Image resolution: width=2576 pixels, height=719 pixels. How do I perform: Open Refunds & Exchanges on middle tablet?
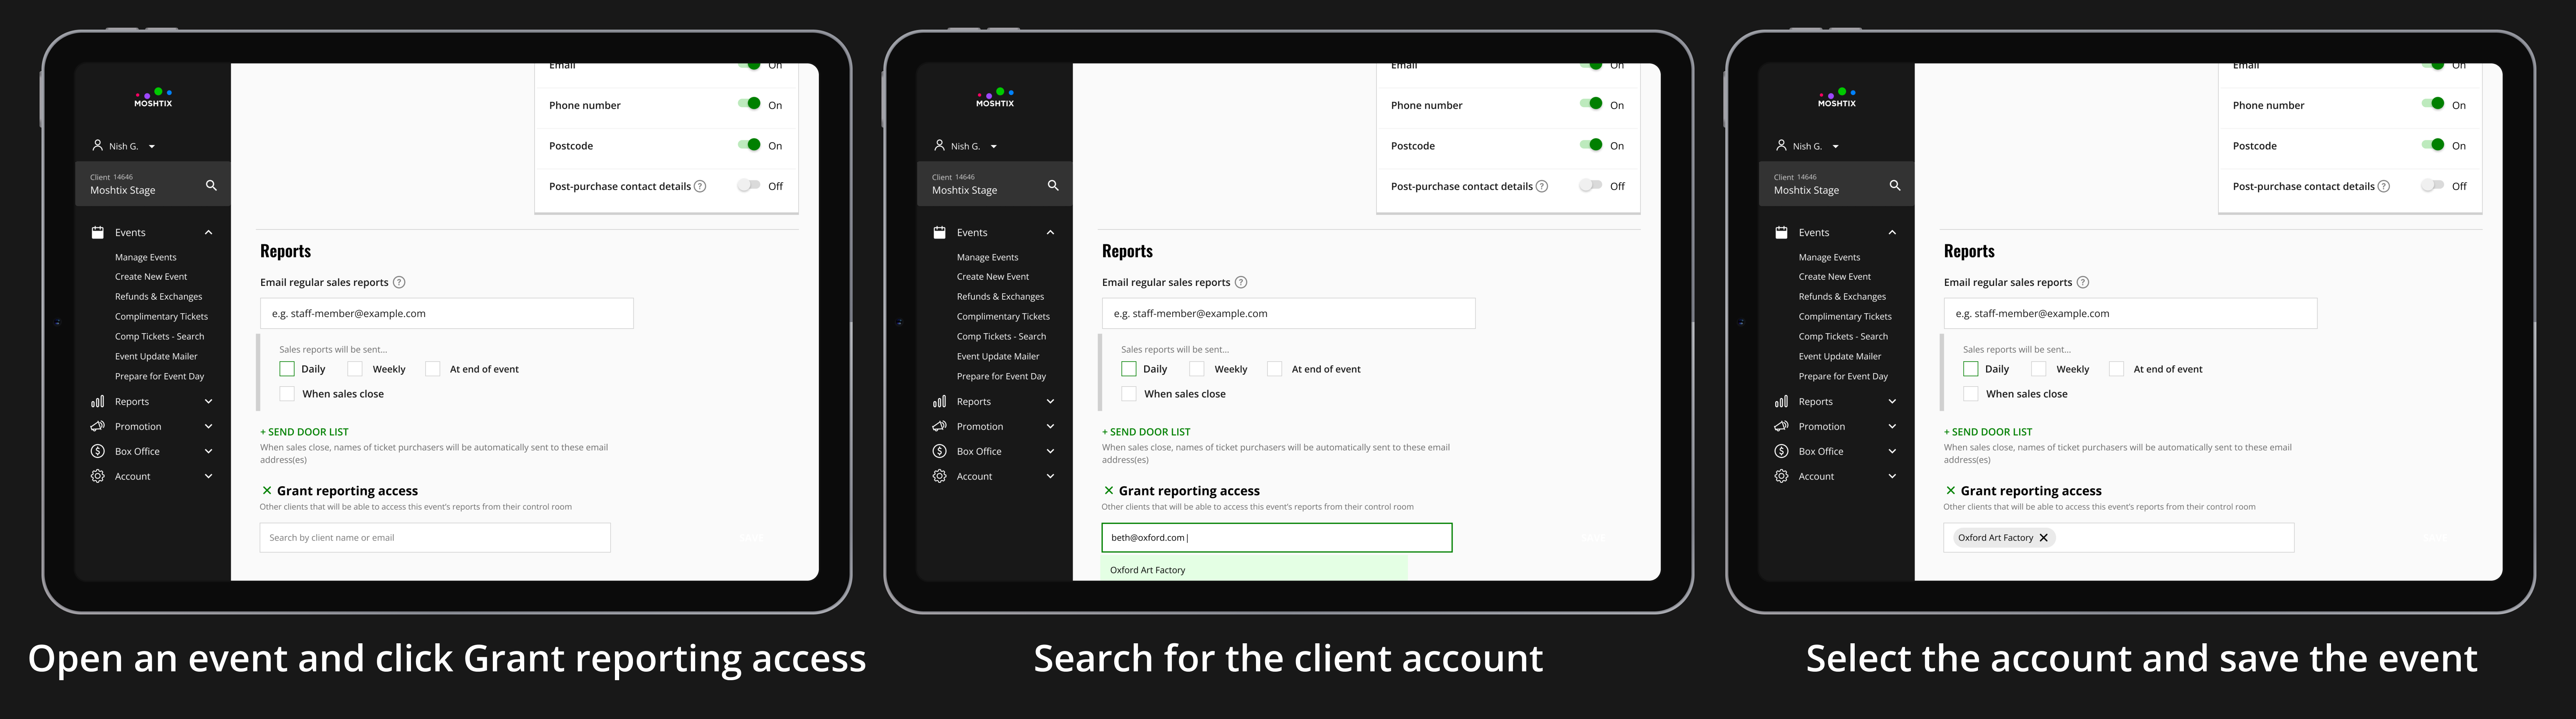tap(1000, 297)
